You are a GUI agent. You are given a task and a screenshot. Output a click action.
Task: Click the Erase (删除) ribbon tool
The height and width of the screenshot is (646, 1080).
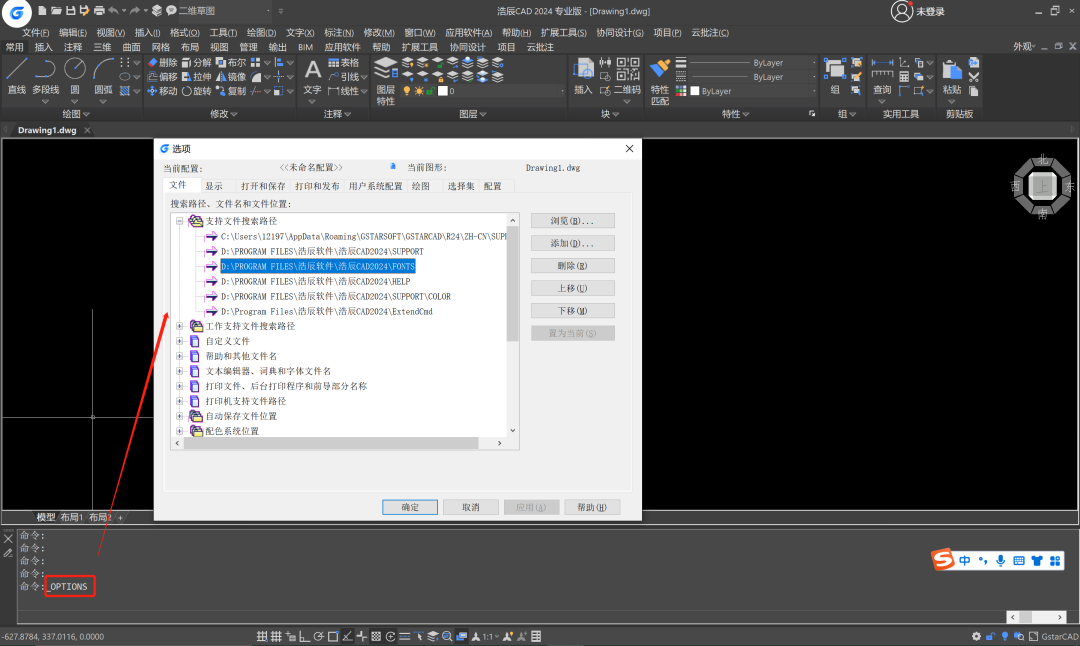click(163, 63)
